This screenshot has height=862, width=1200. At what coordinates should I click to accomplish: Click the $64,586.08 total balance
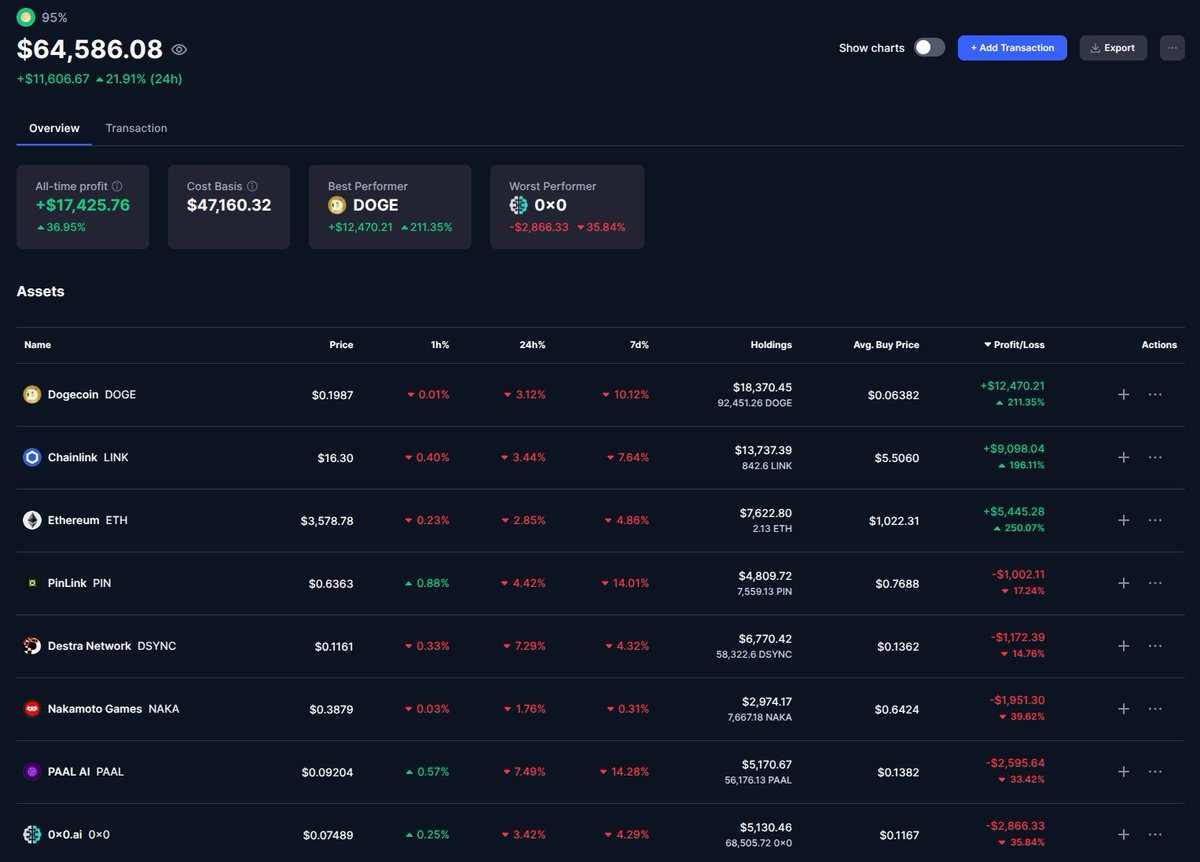(90, 49)
